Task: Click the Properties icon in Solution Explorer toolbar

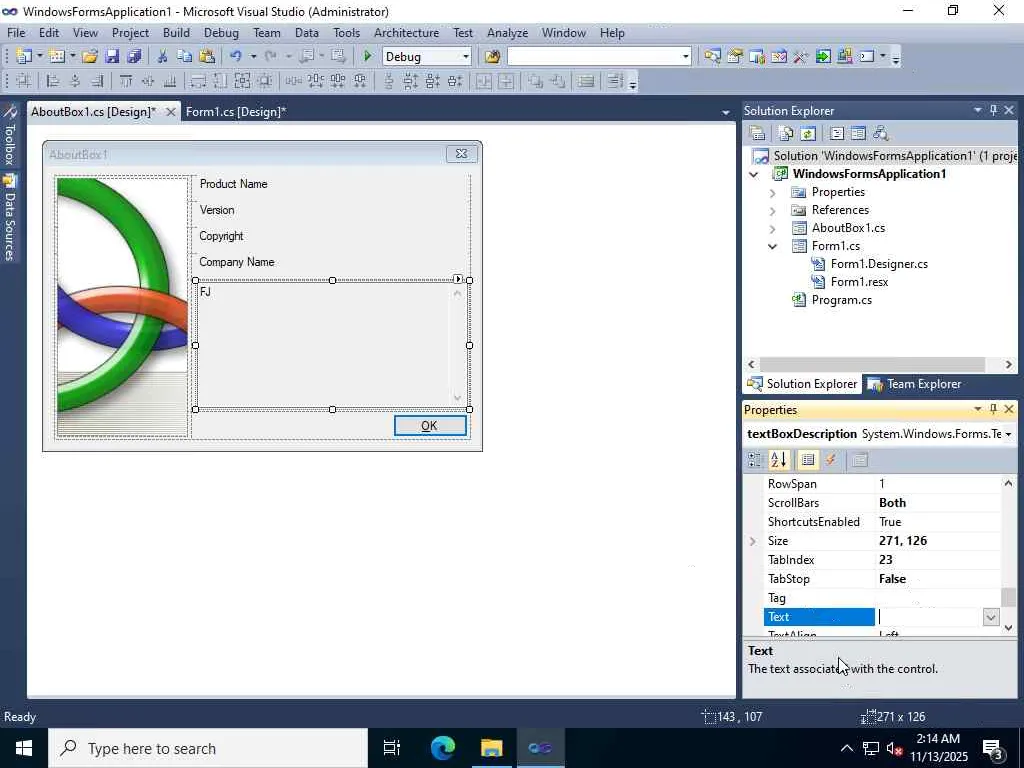Action: [x=758, y=133]
